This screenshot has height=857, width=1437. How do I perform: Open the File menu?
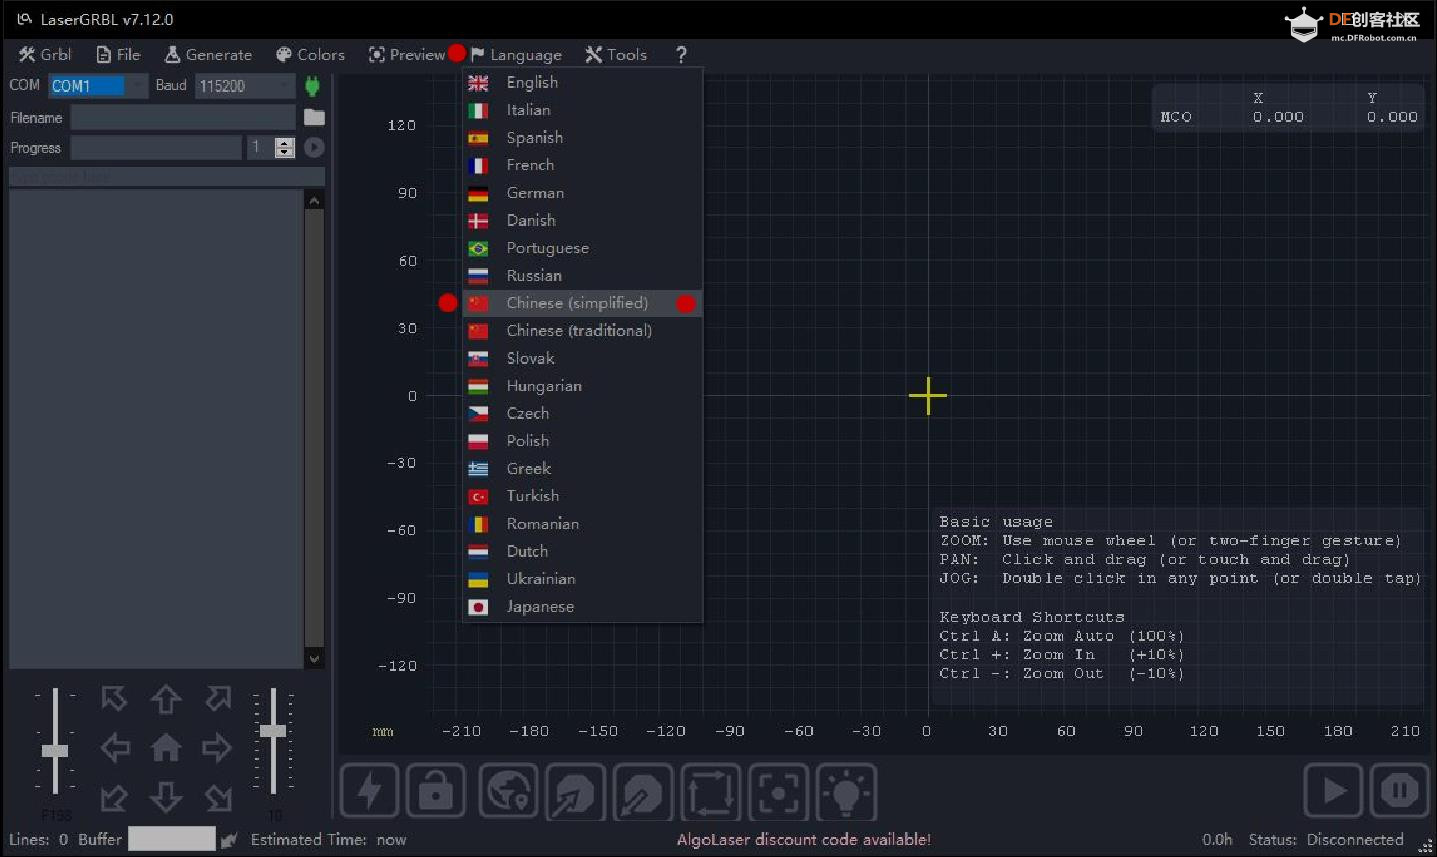click(118, 54)
